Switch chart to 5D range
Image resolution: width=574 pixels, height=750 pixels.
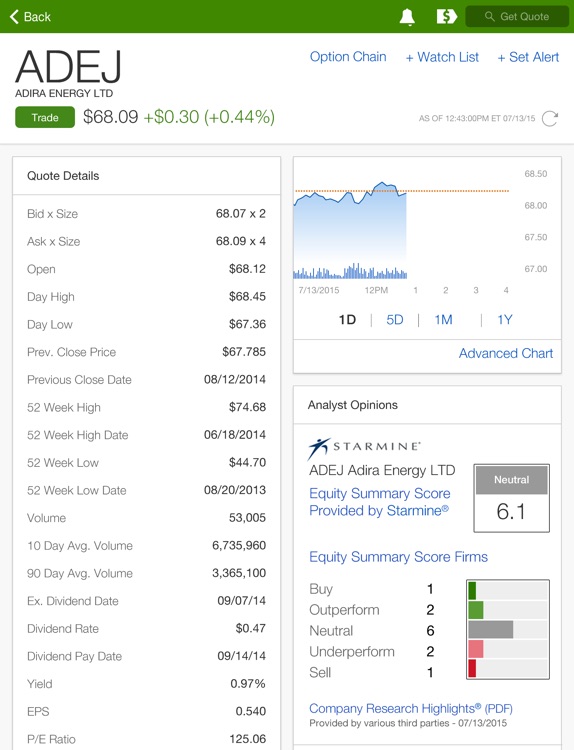click(395, 320)
